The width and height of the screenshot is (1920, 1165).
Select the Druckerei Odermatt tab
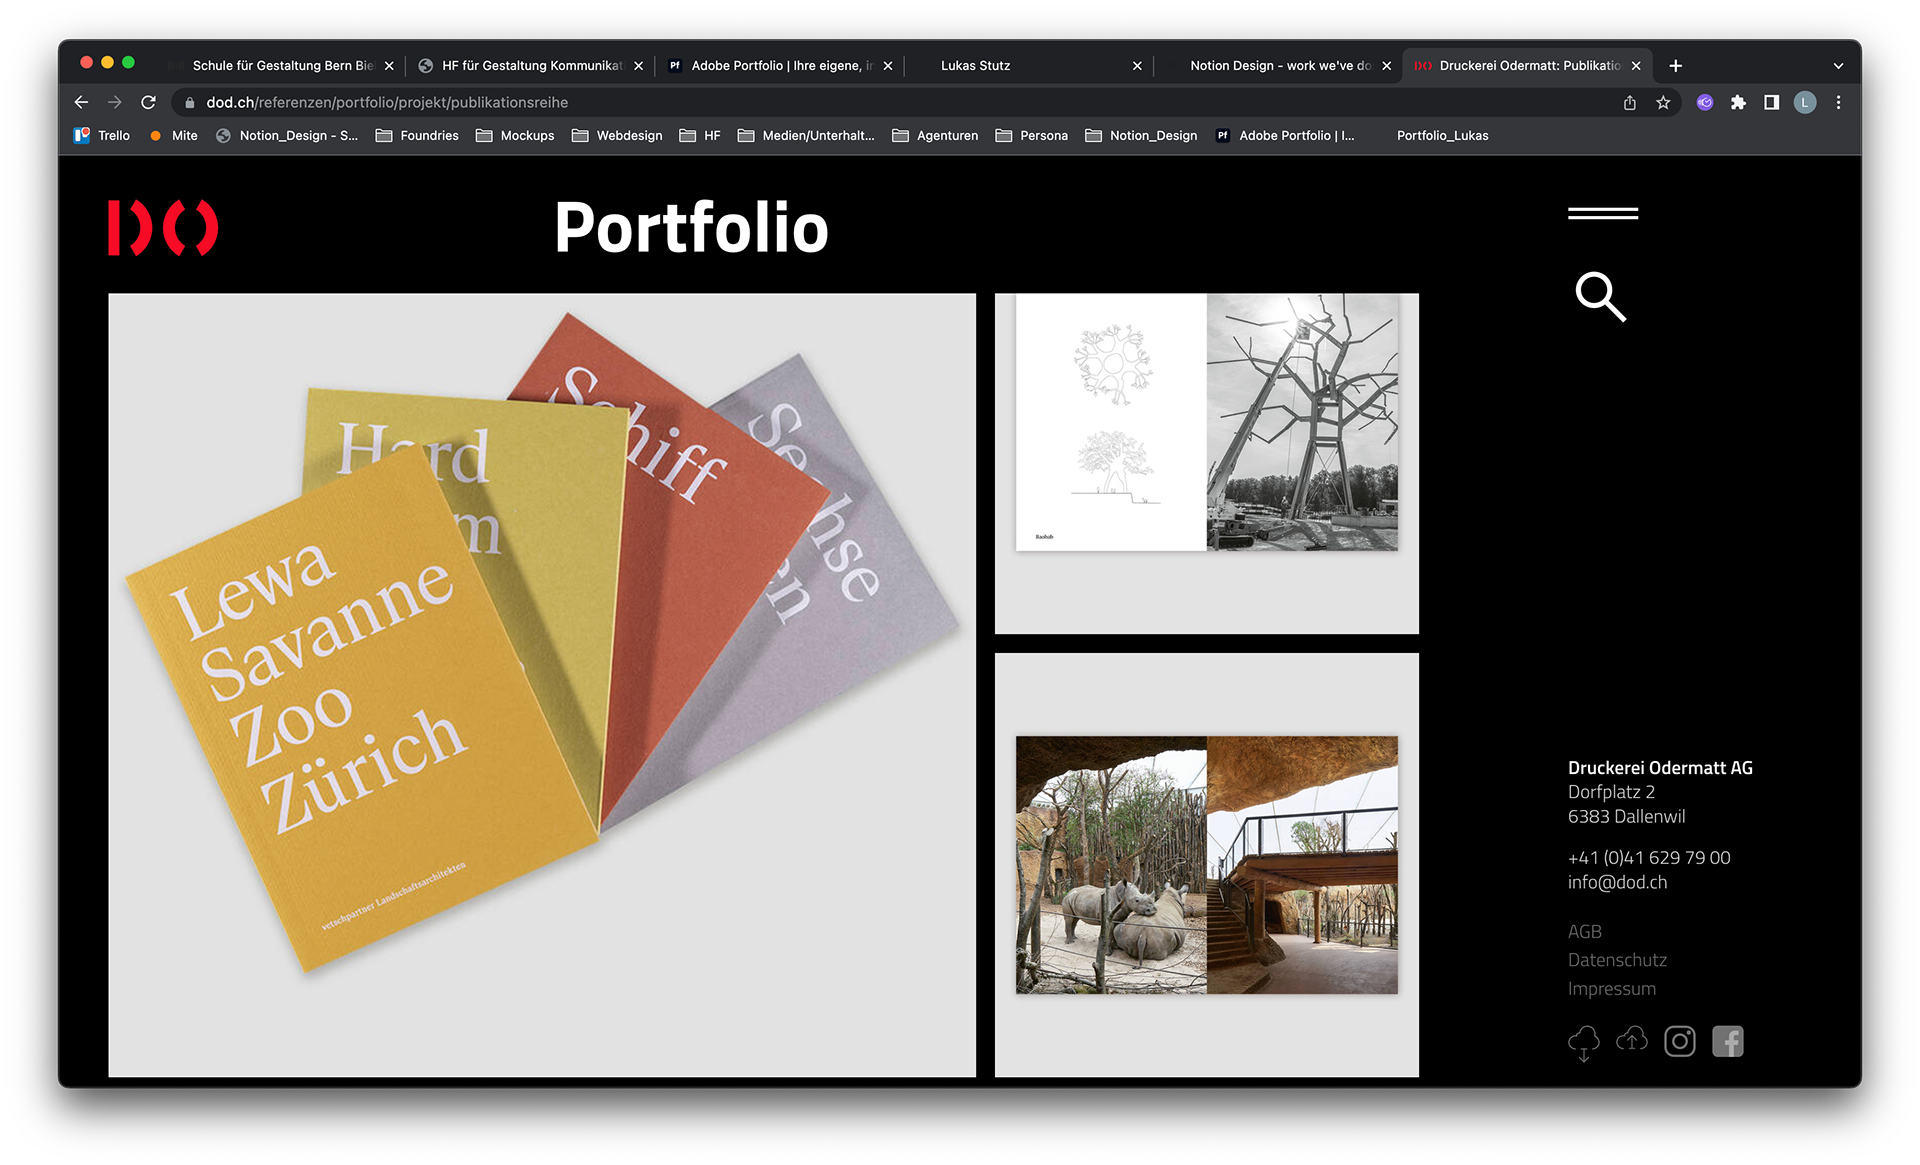[1528, 66]
